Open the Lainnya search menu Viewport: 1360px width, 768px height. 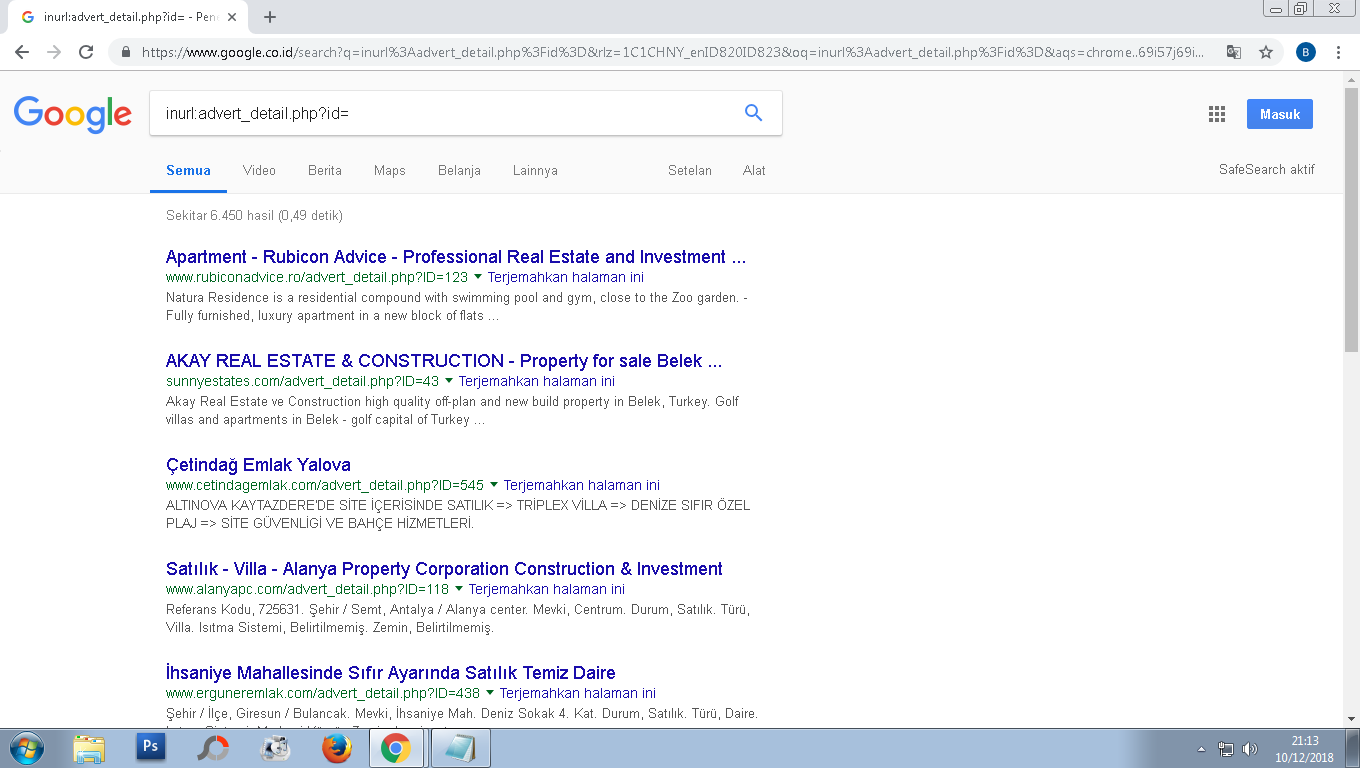pos(535,170)
